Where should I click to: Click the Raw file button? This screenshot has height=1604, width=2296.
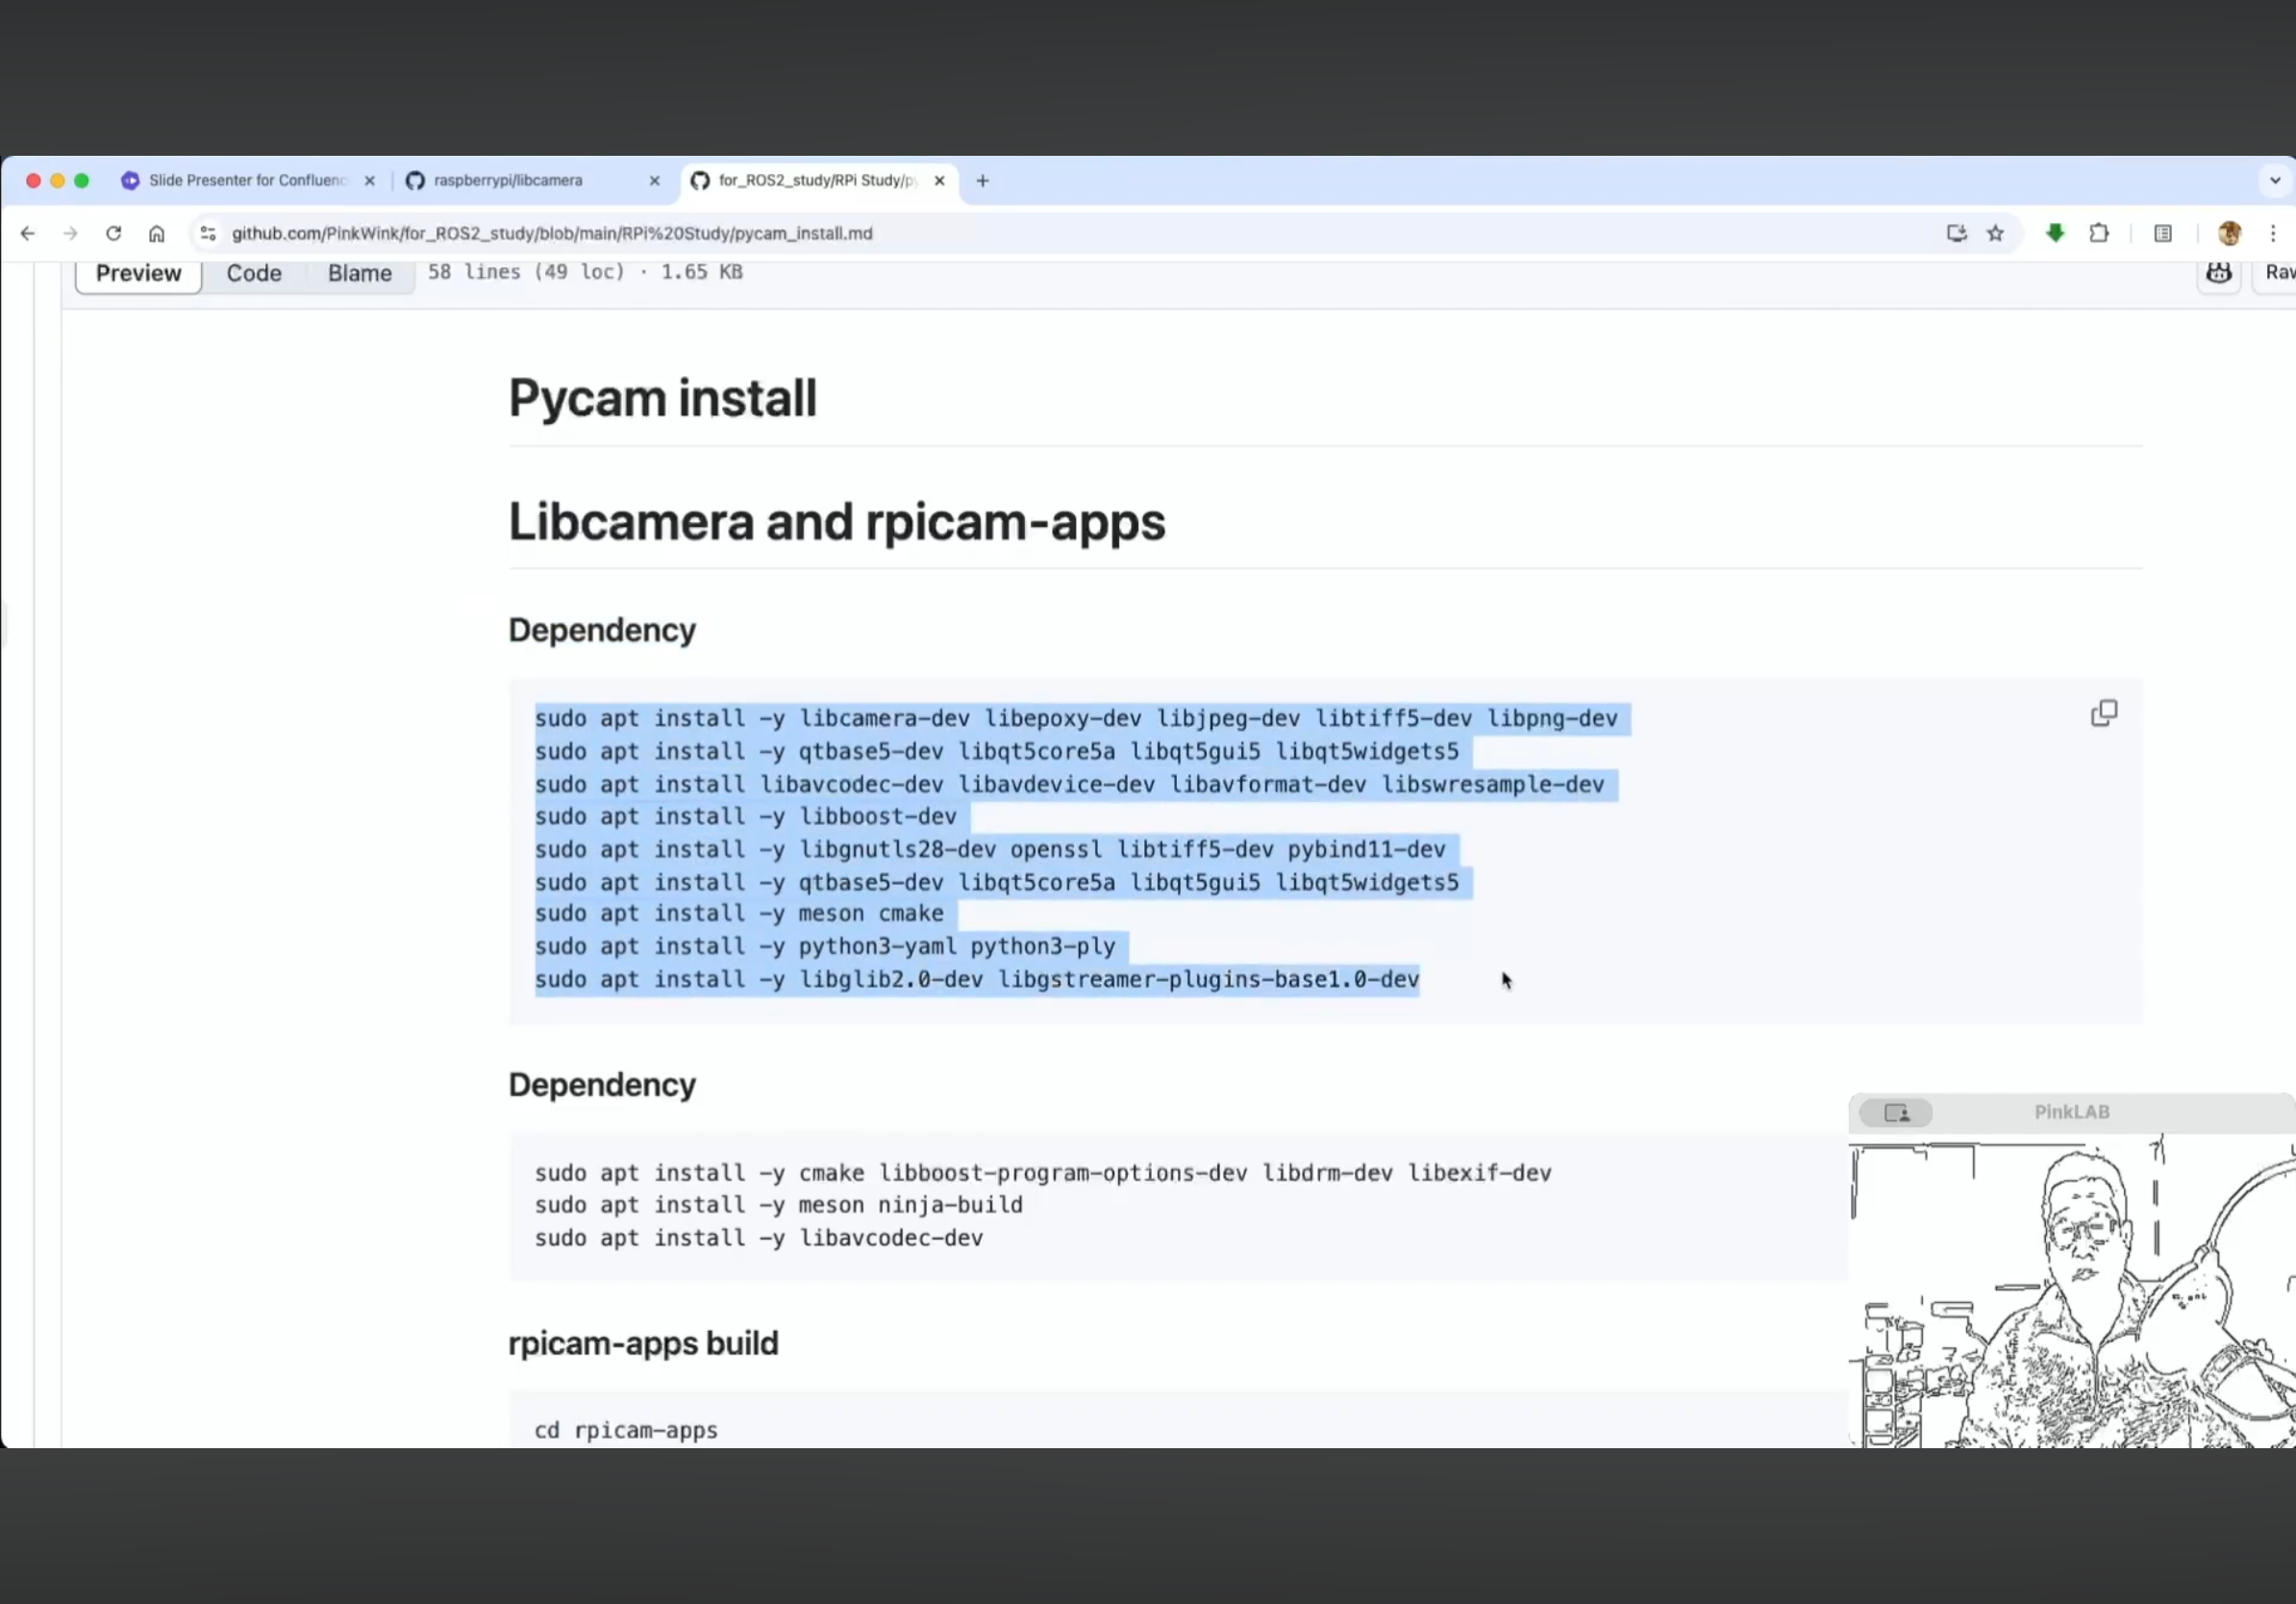(2278, 273)
